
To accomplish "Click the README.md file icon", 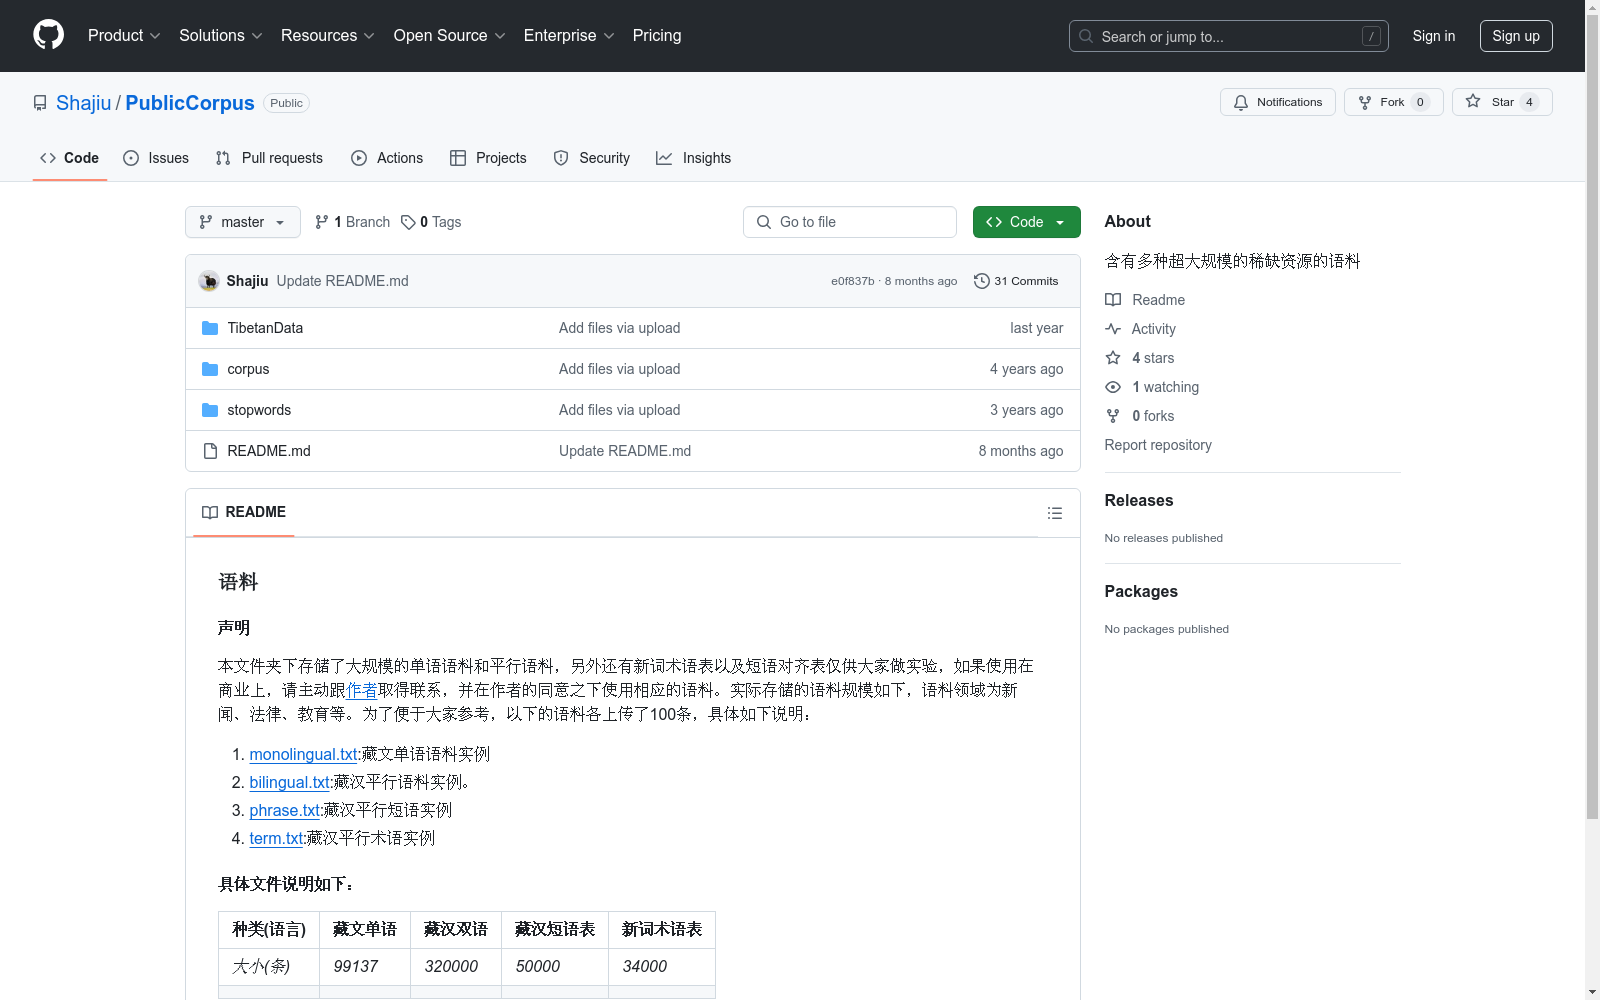I will point(210,451).
